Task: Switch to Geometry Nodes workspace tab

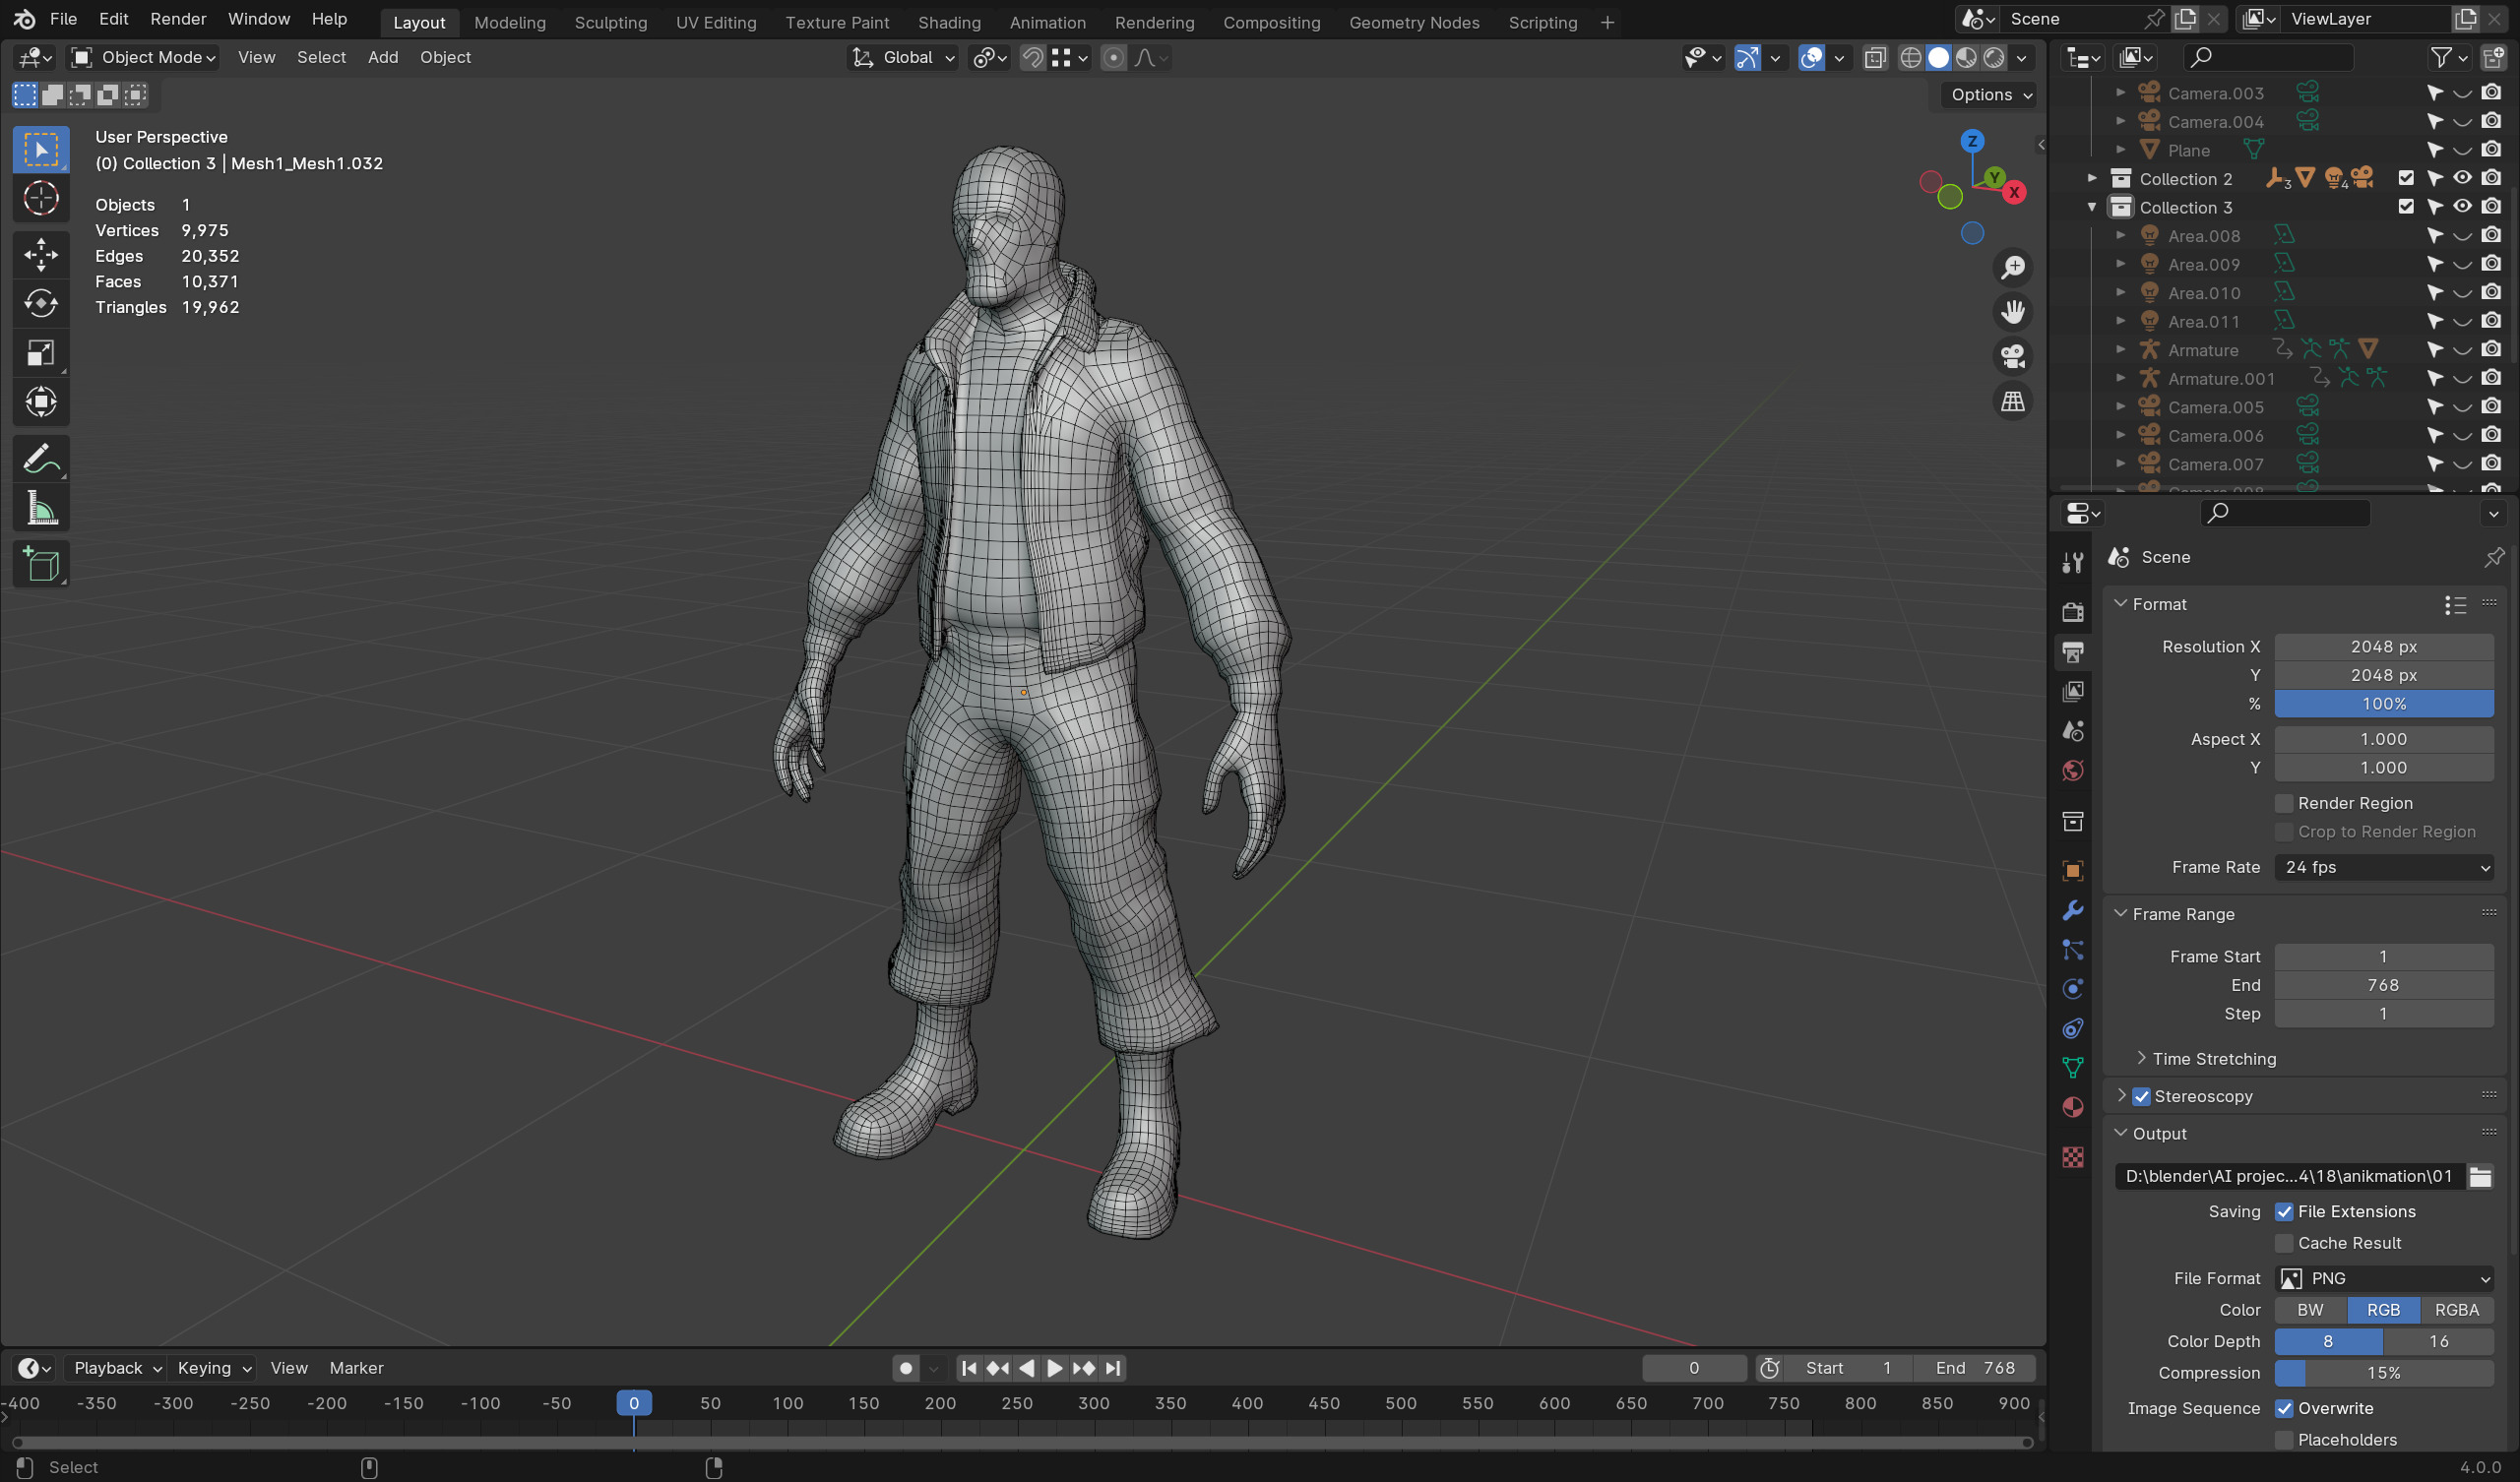Action: (x=1413, y=22)
